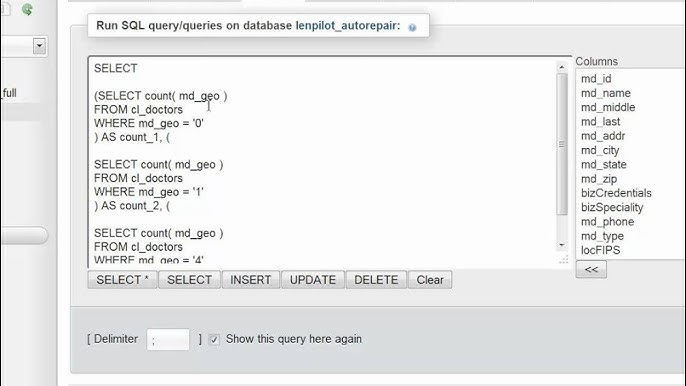
Task: Click the << insert column button
Action: pyautogui.click(x=591, y=269)
